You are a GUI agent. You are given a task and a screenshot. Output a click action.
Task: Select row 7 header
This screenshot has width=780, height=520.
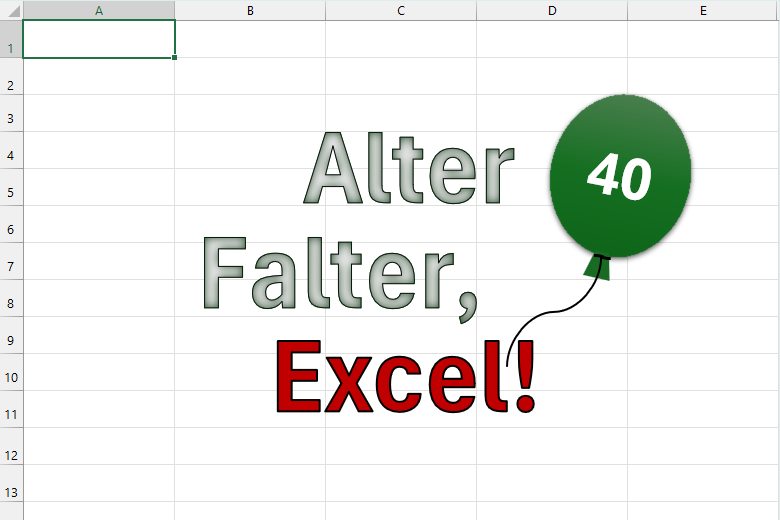[11, 261]
